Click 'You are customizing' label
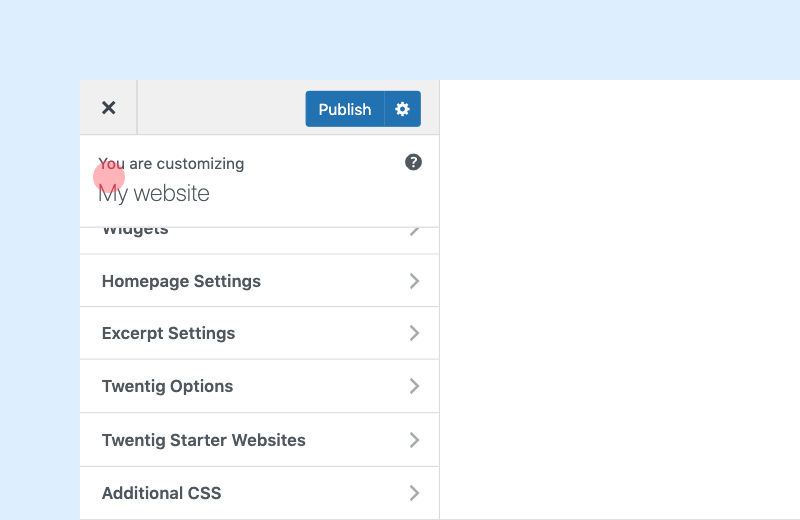Viewport: 800px width, 520px height. tap(171, 164)
